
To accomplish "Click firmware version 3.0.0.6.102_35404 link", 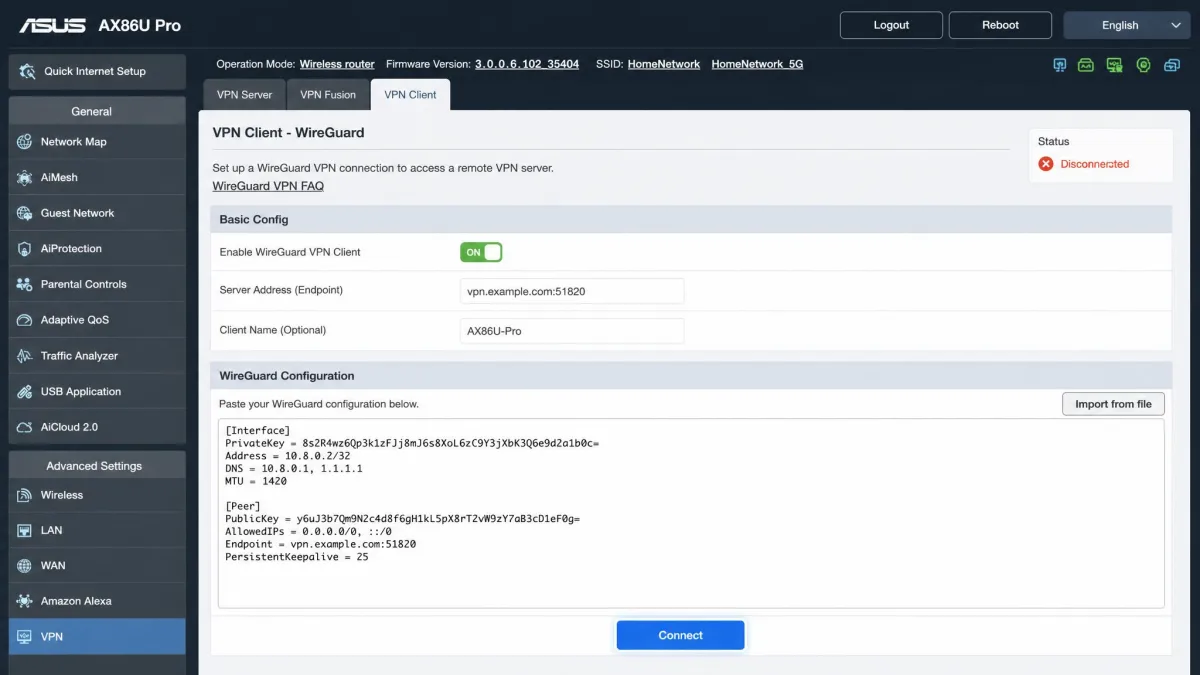I will click(x=527, y=64).
